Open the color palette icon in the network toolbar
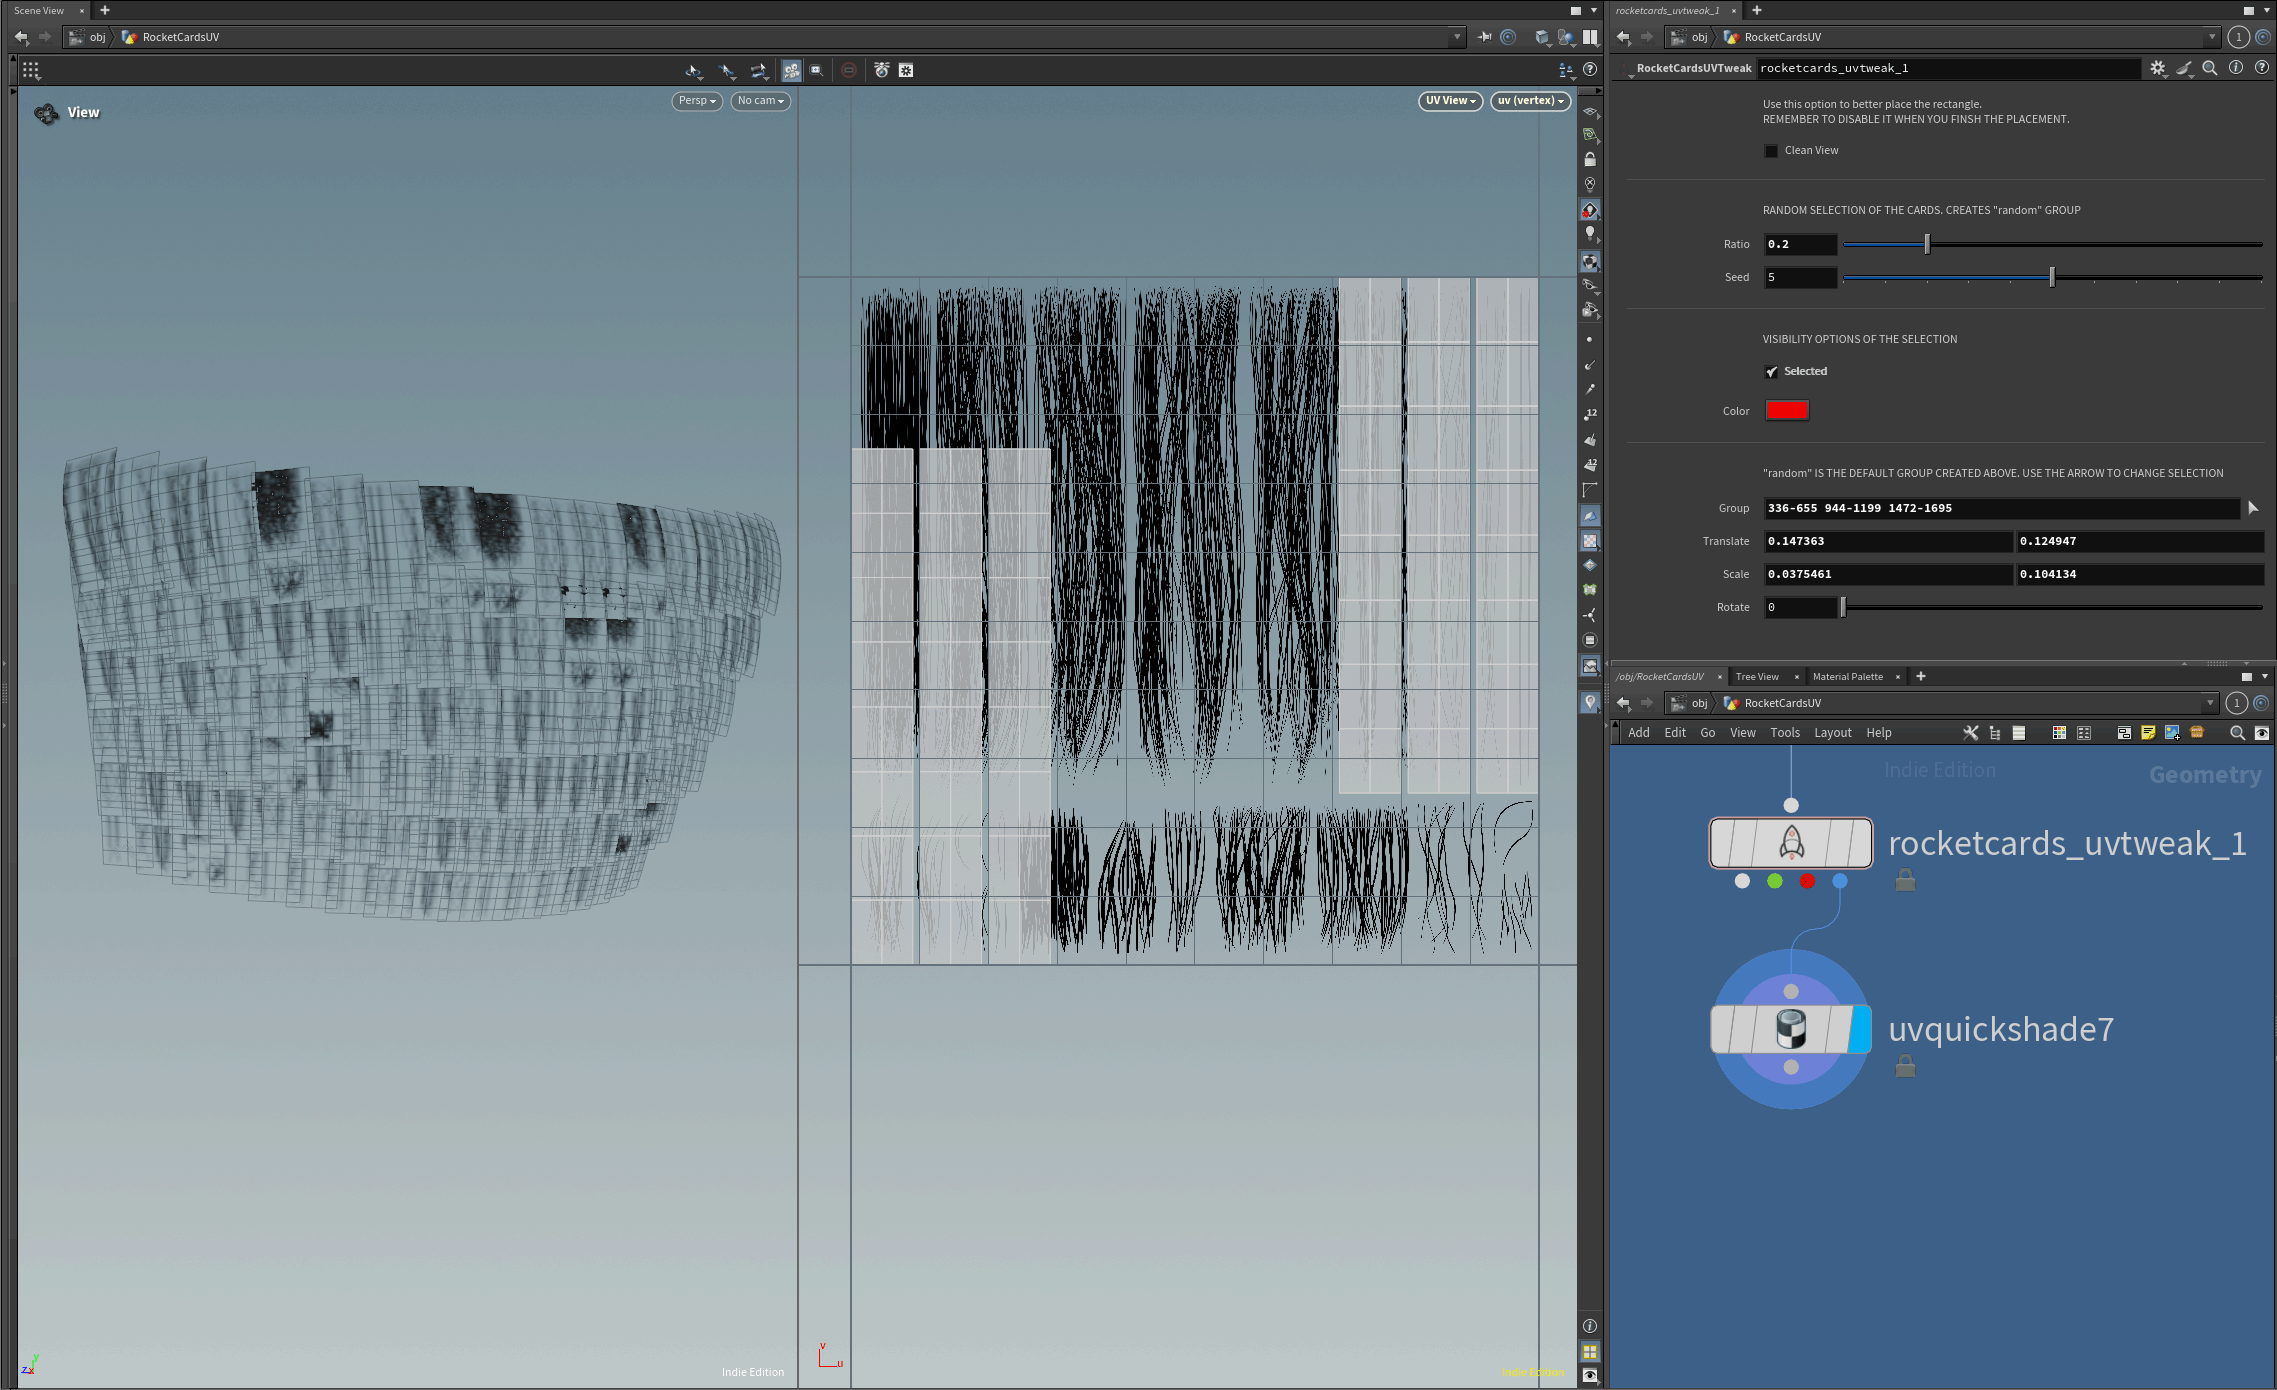The image size is (2277, 1390). point(2059,733)
